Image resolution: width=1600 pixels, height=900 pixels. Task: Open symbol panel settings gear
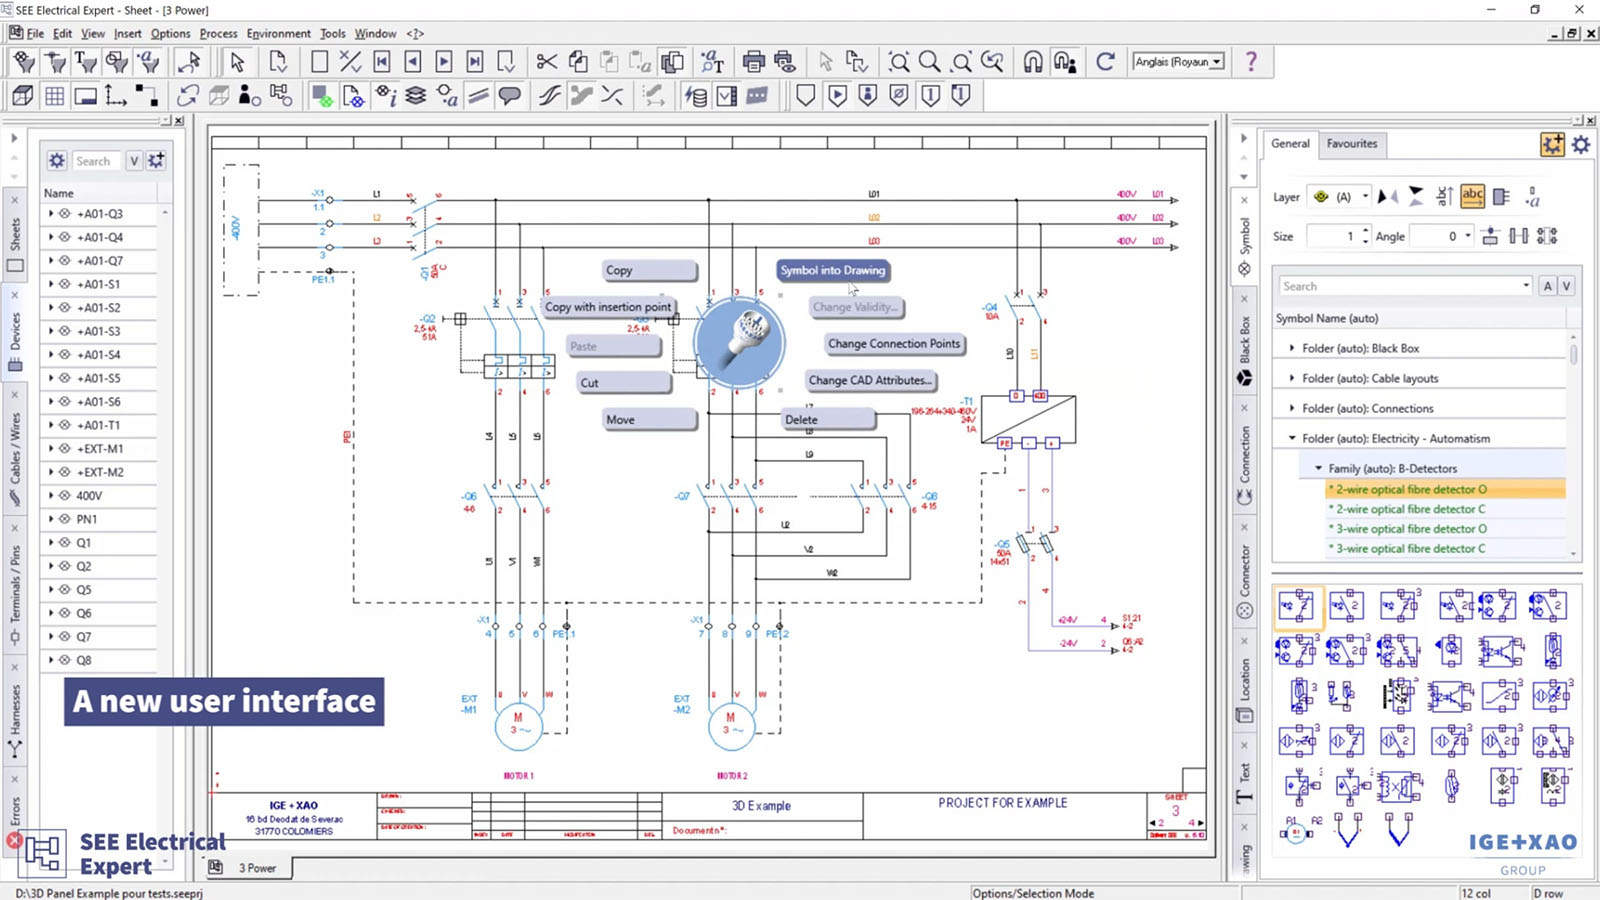tap(1580, 144)
